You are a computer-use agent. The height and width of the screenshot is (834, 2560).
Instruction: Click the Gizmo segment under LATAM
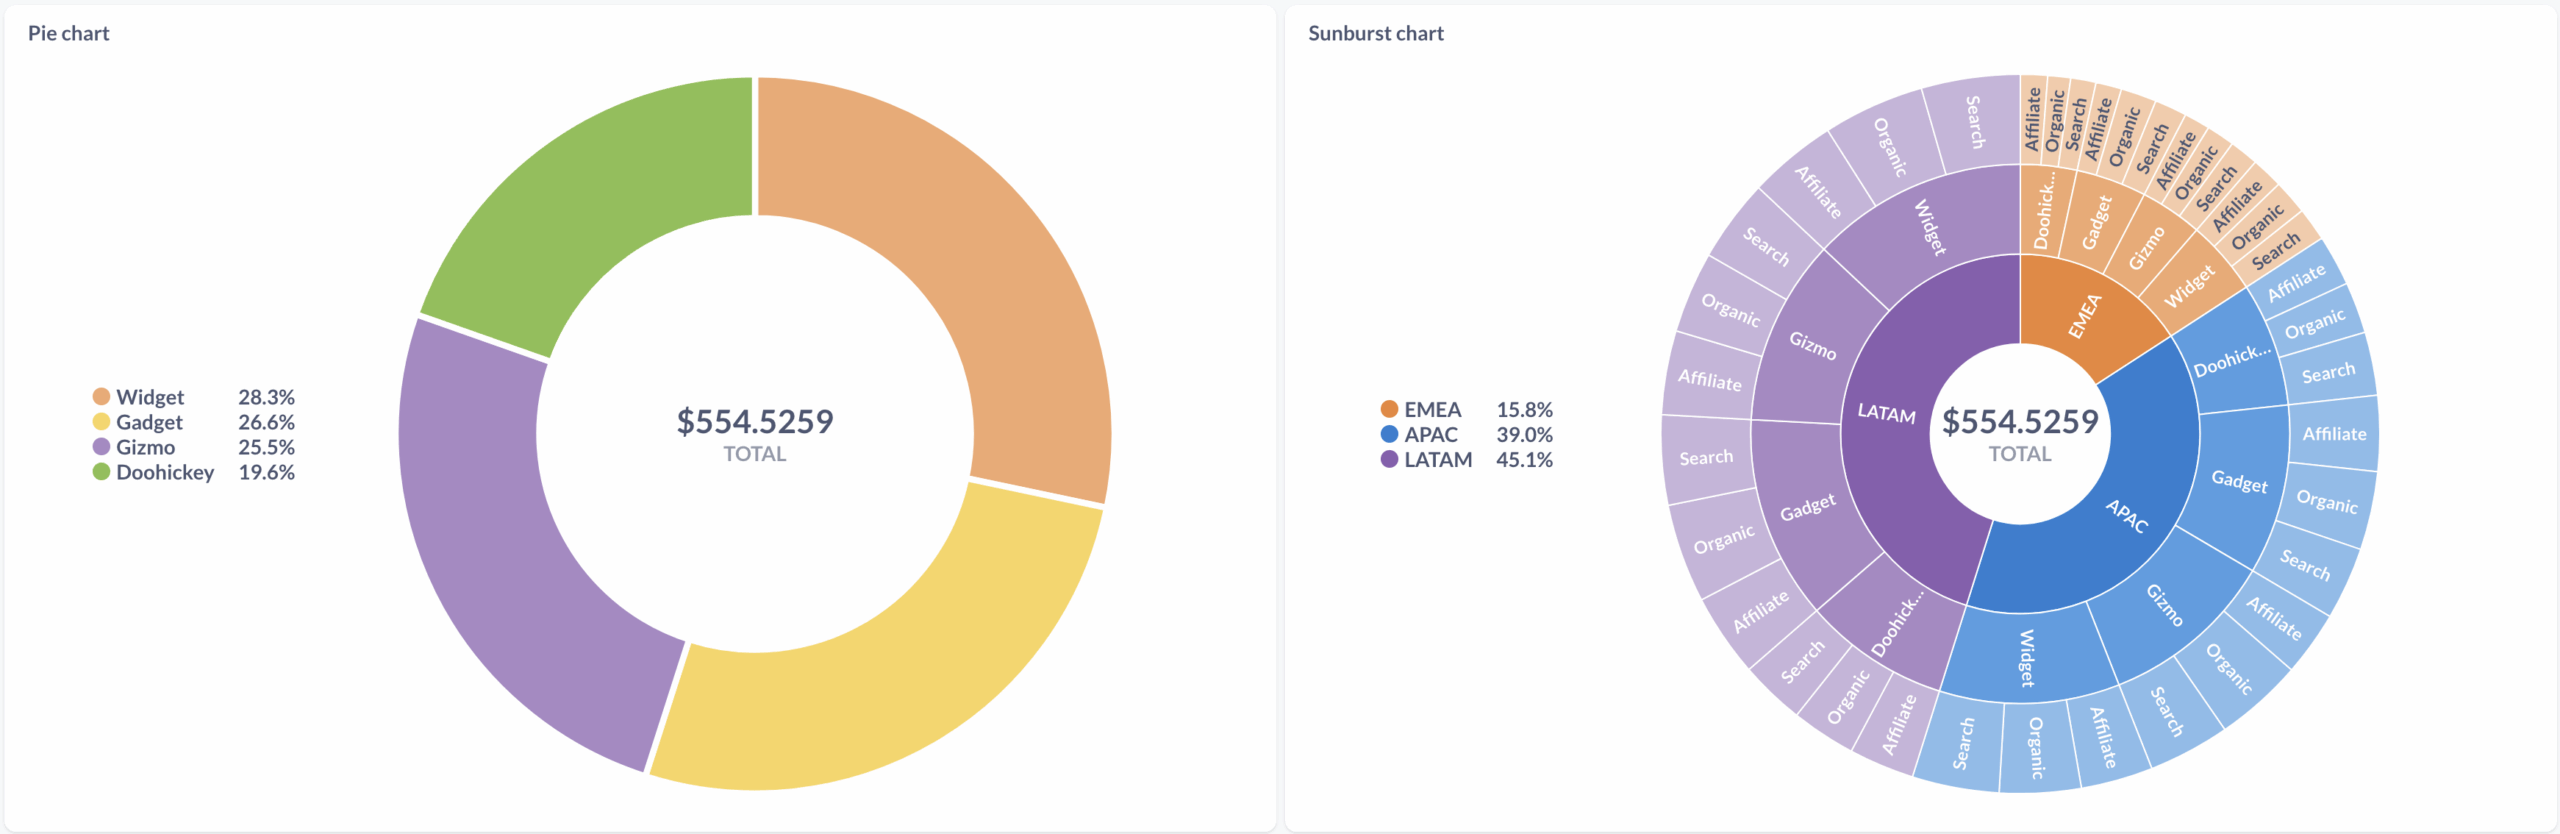(x=1812, y=345)
